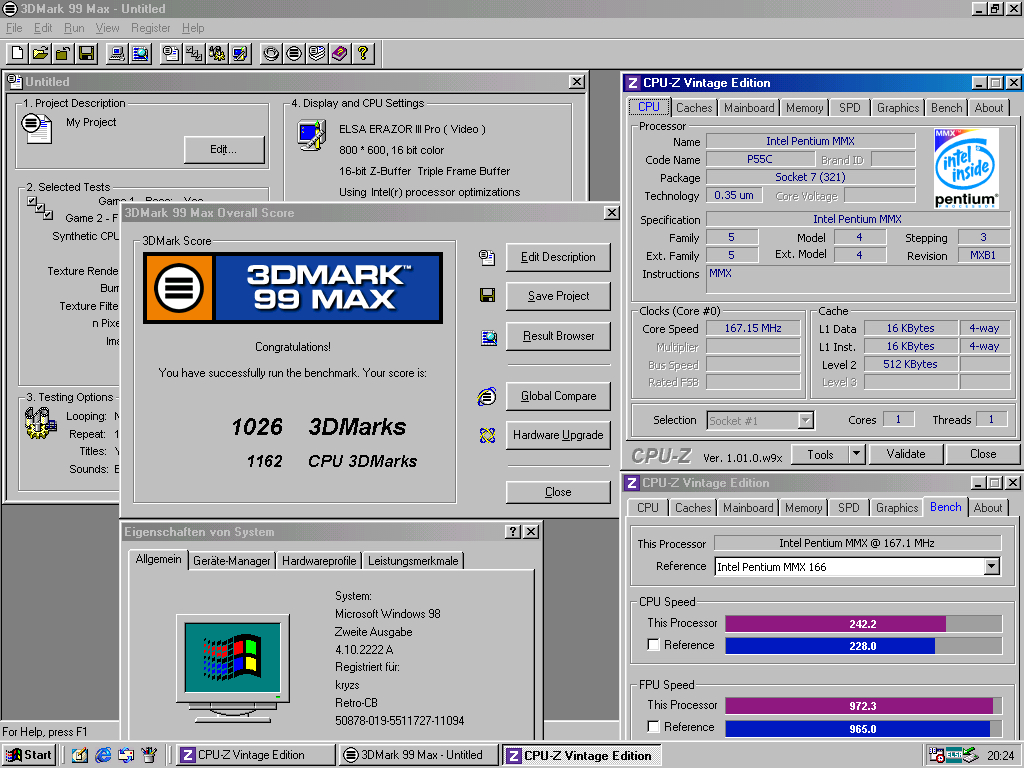Click the Save Project button

[558, 296]
